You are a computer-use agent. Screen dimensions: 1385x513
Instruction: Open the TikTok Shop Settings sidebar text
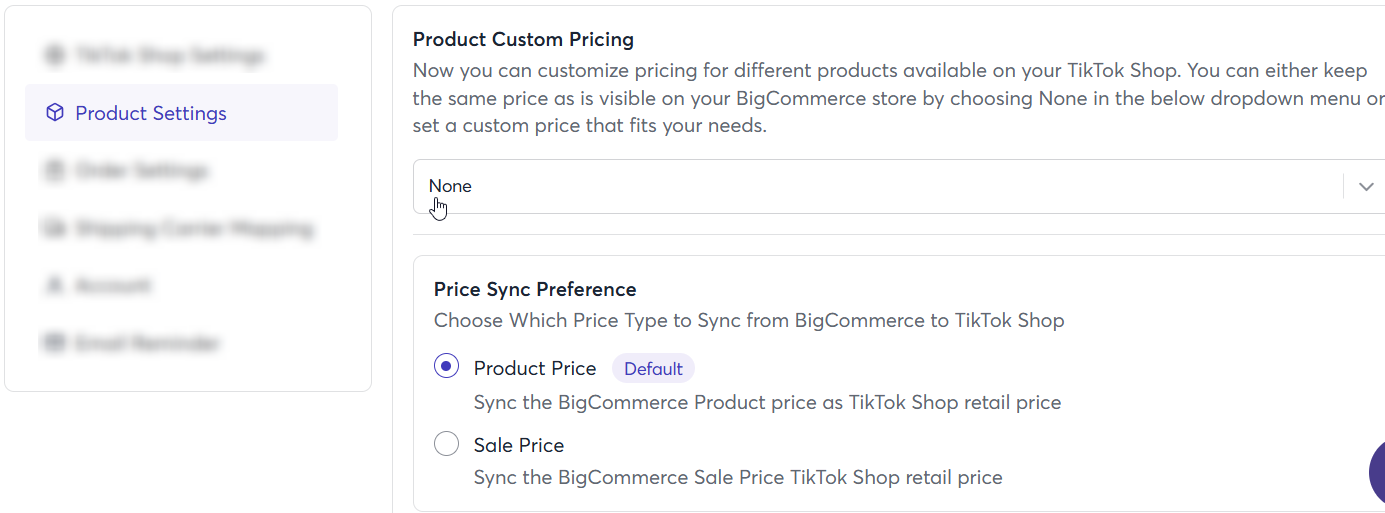(x=170, y=55)
